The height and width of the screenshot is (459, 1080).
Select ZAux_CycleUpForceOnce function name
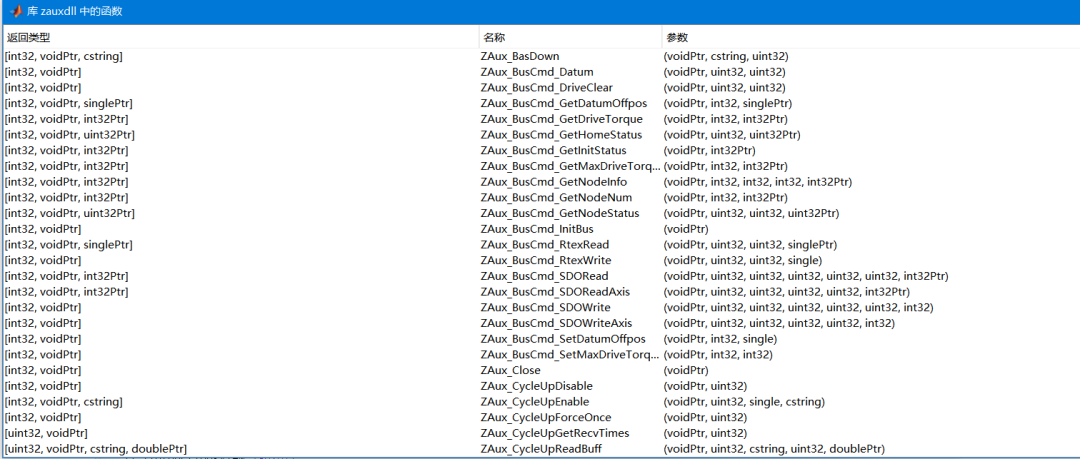[x=546, y=417]
